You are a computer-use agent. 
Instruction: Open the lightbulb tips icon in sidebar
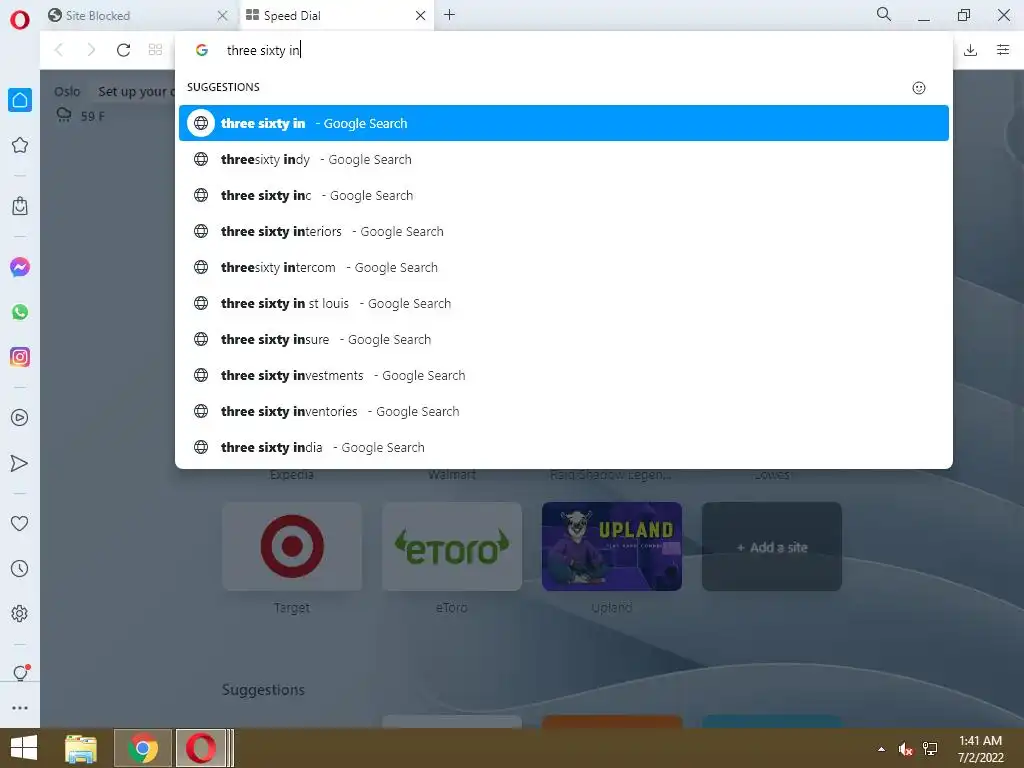click(21, 673)
